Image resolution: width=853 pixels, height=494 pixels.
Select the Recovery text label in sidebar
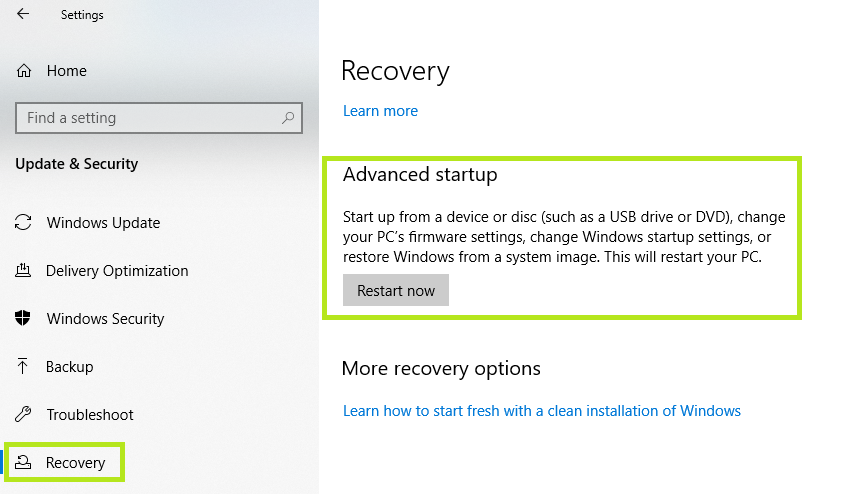pos(75,463)
